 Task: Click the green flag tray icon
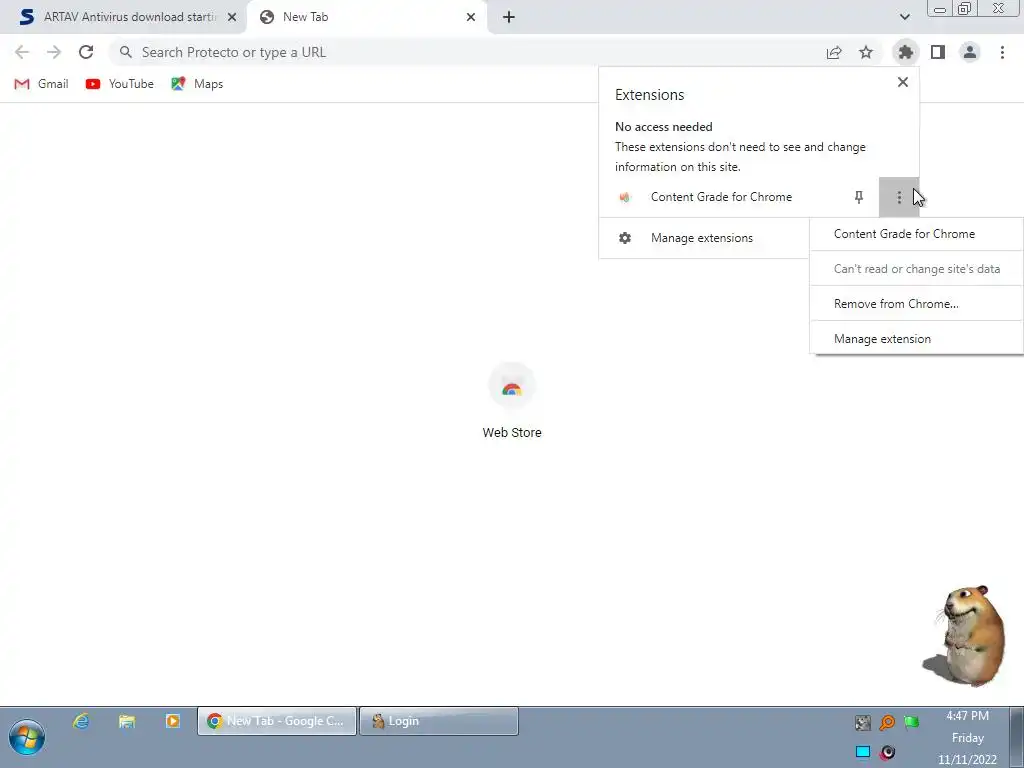(911, 722)
